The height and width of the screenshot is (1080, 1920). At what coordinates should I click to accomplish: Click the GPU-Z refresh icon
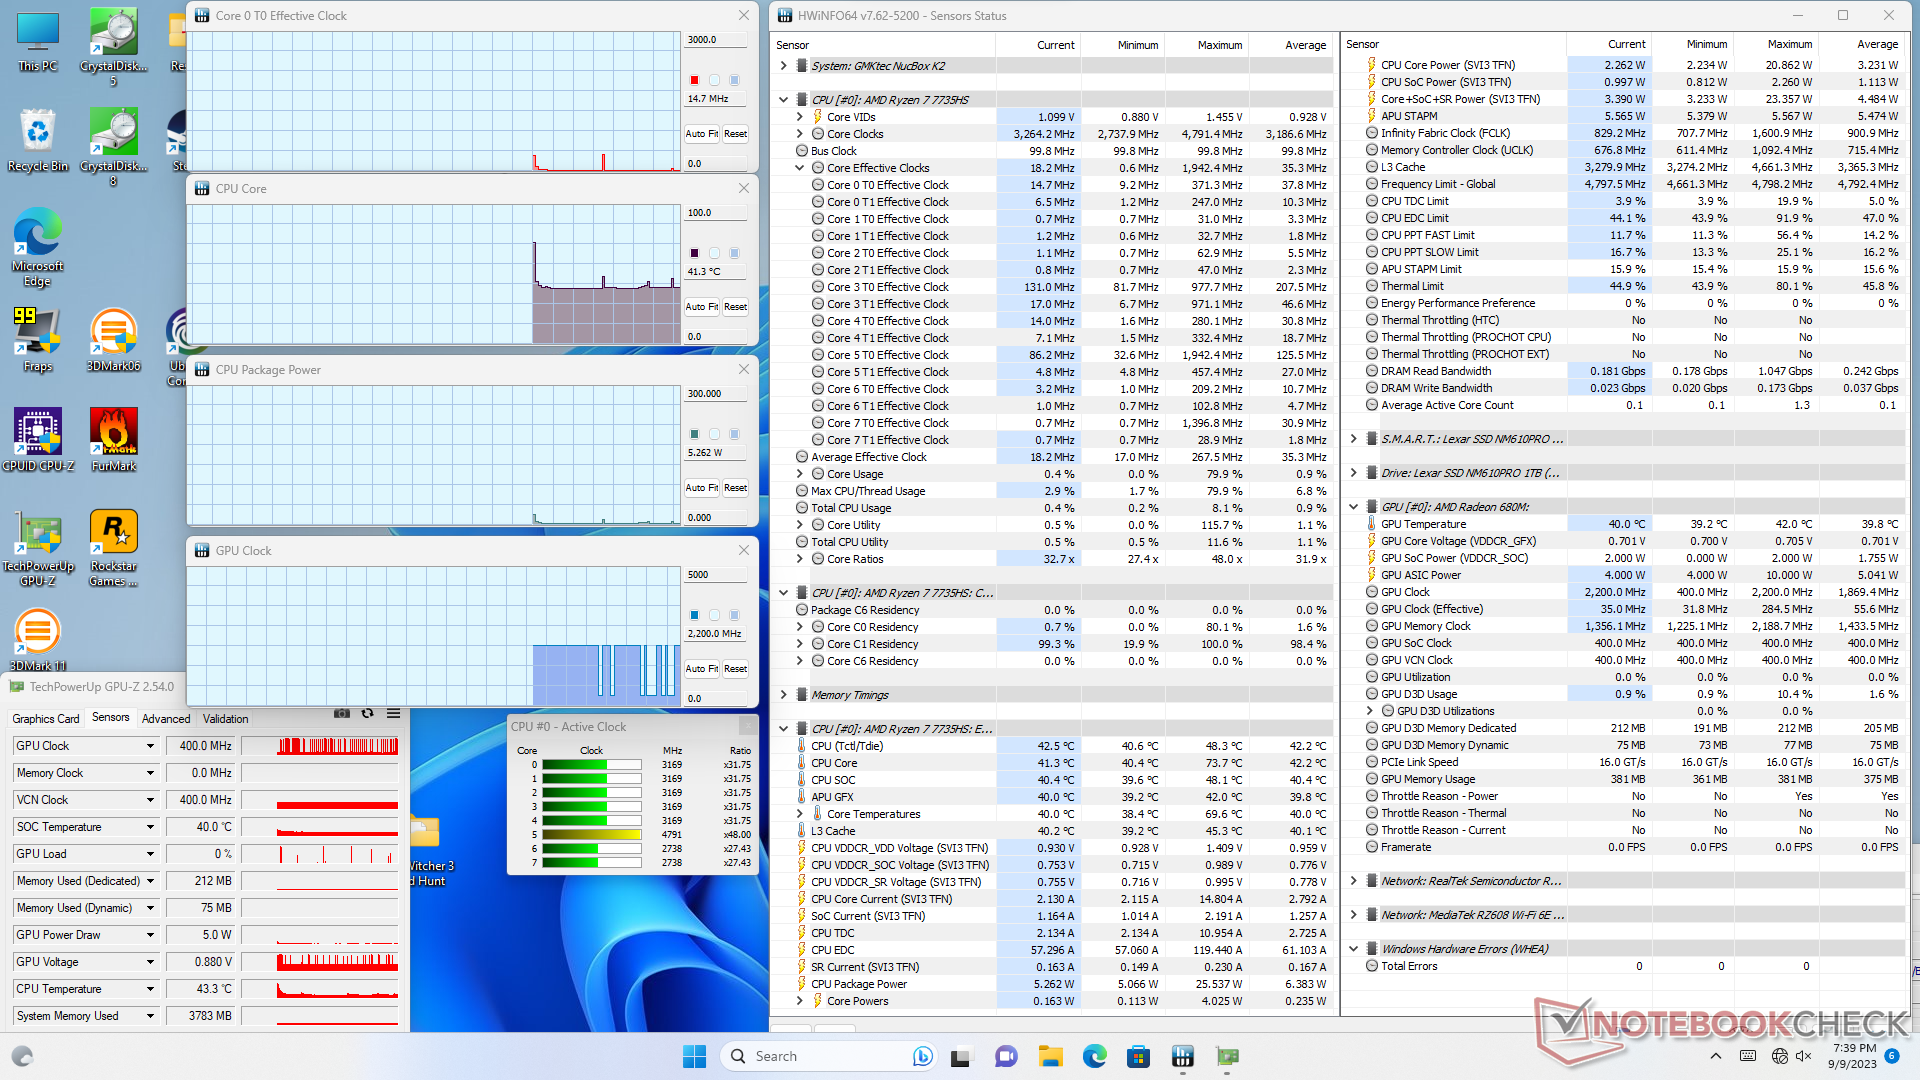pyautogui.click(x=367, y=714)
